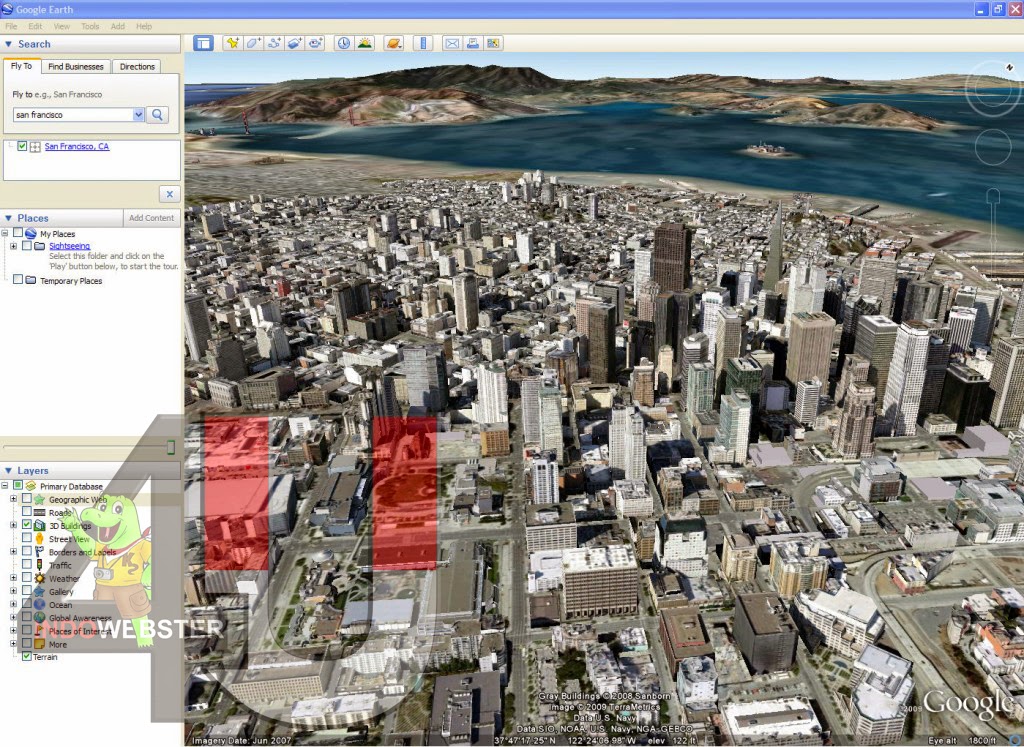Show historical imagery with the clock icon
Screen dimensions: 1024x747
(x=344, y=44)
